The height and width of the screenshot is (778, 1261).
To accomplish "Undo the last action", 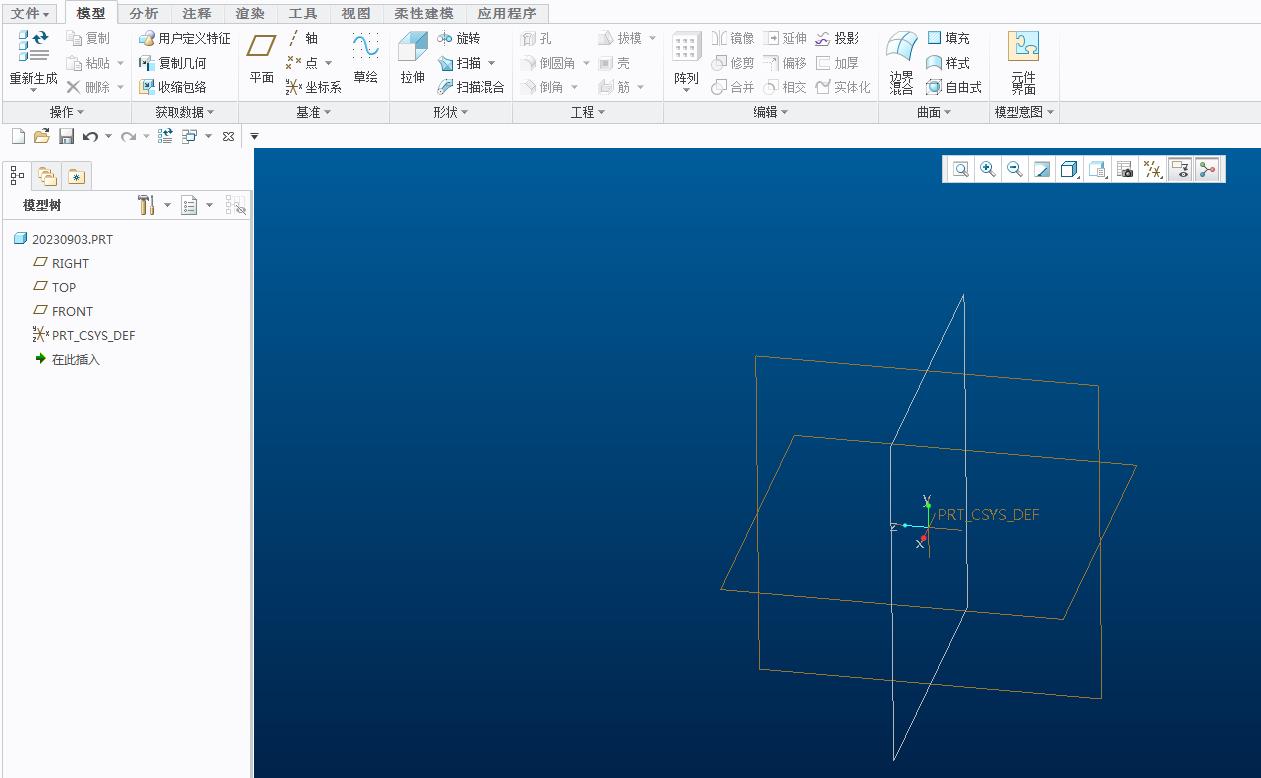I will coord(90,136).
